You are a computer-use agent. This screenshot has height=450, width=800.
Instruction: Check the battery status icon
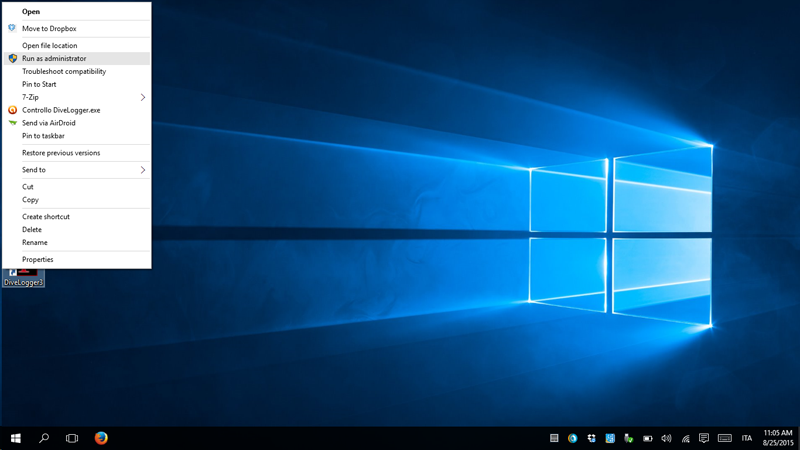[x=647, y=438]
